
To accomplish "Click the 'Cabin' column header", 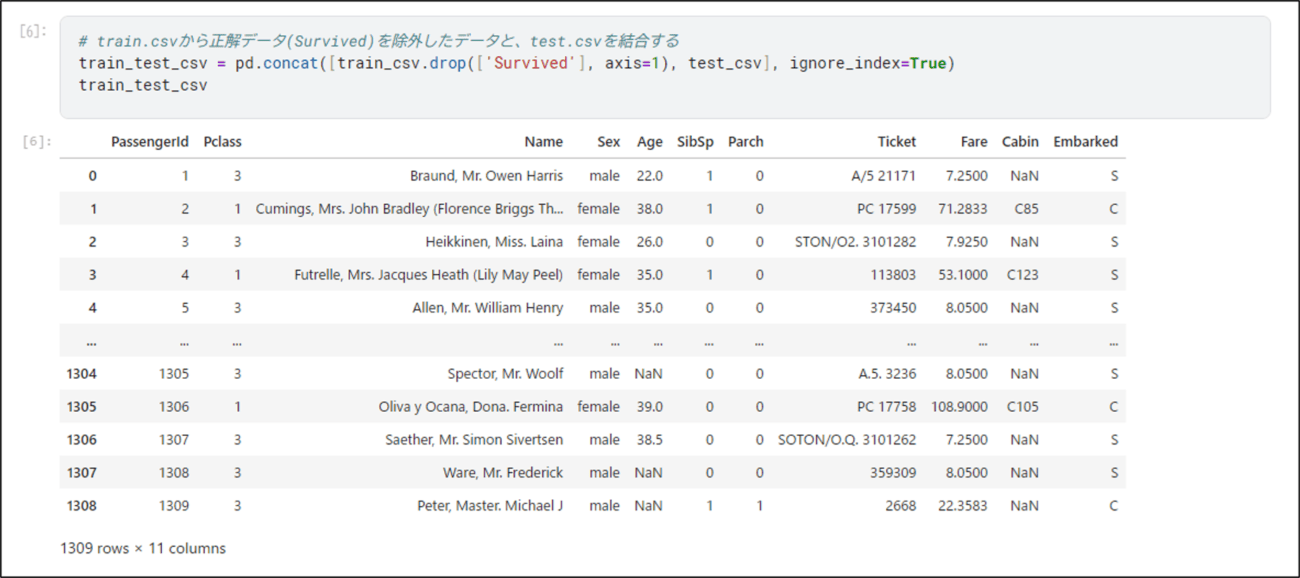I will (x=1020, y=142).
